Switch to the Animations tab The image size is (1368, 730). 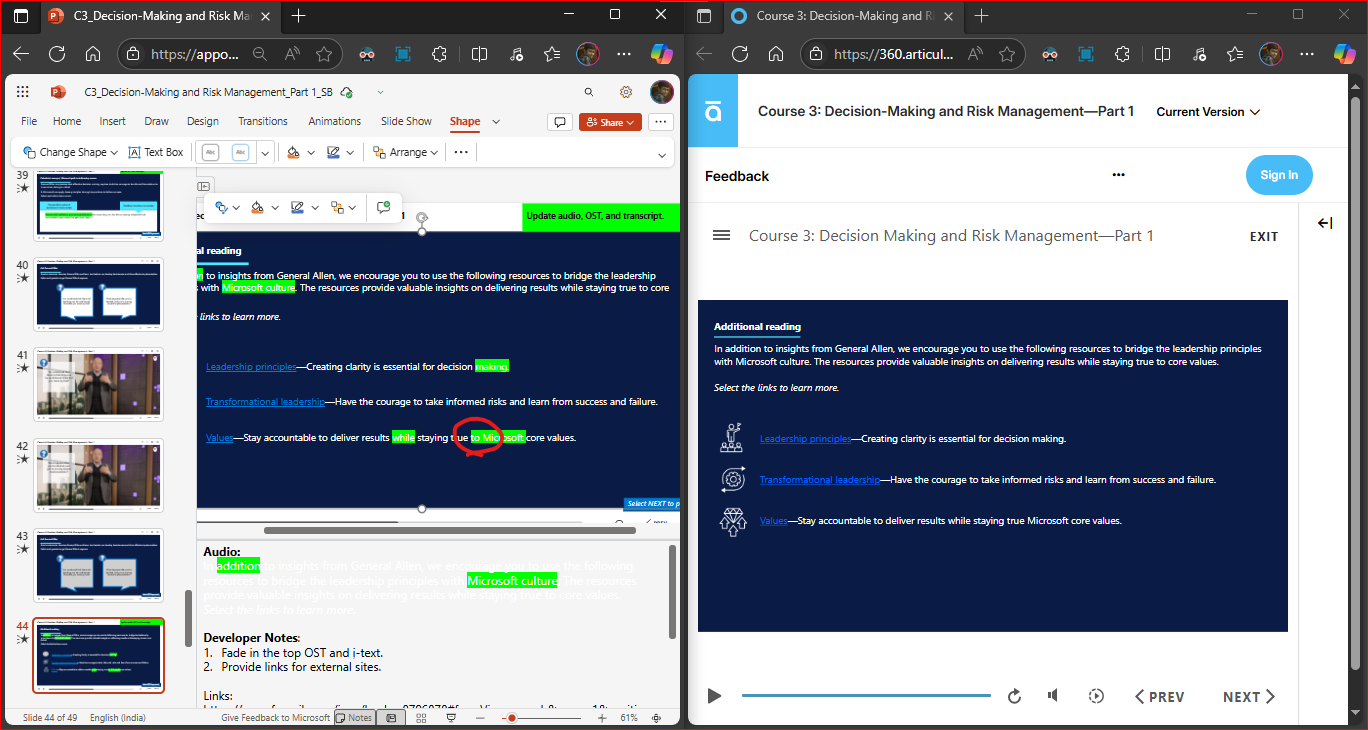[334, 121]
